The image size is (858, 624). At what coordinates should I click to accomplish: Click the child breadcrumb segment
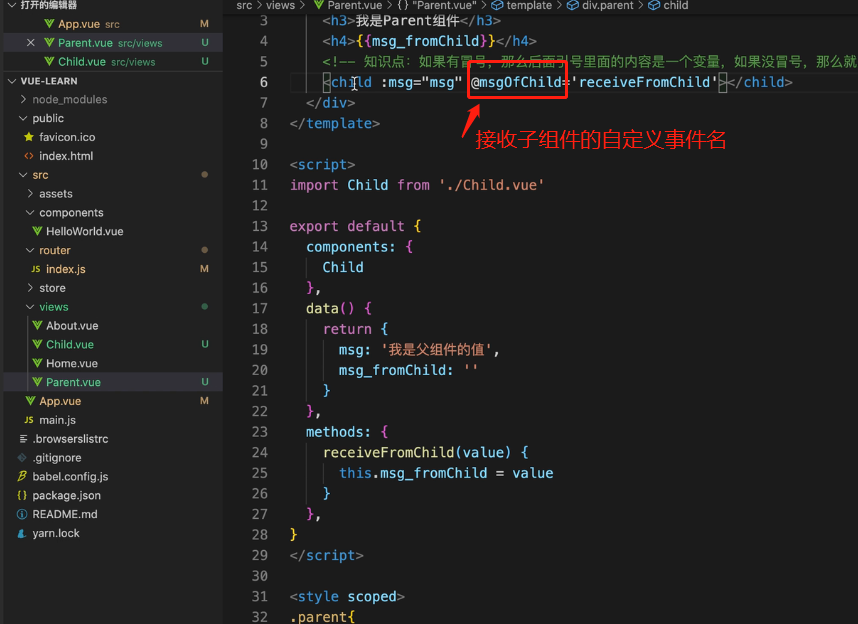[676, 5]
